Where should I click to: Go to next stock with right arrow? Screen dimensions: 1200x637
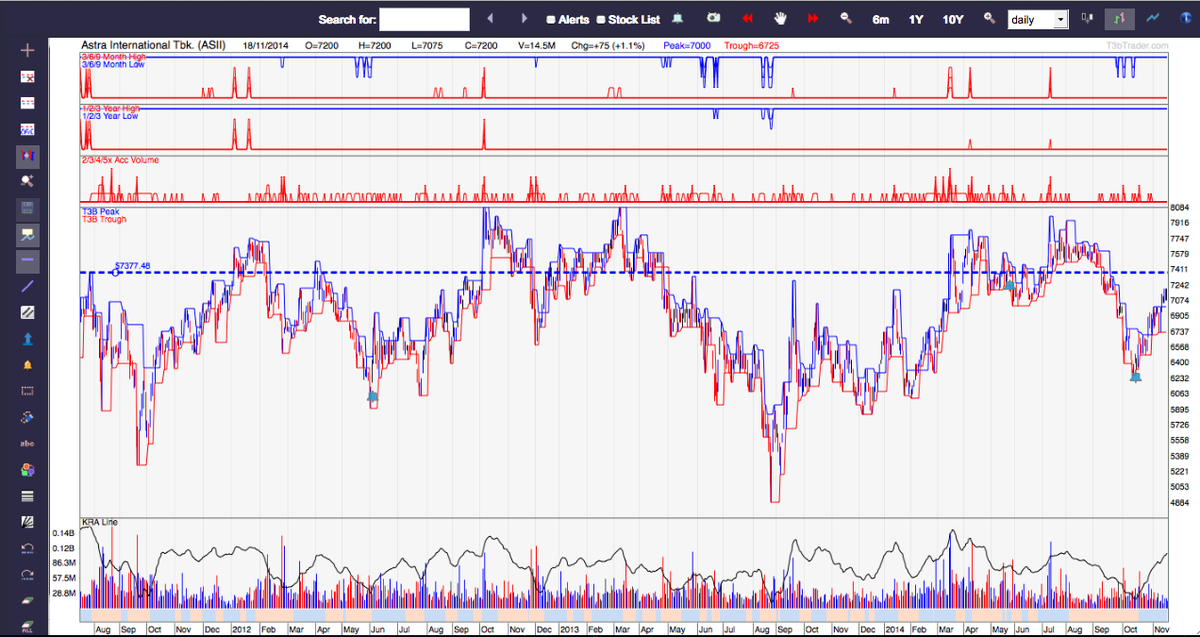click(x=524, y=19)
